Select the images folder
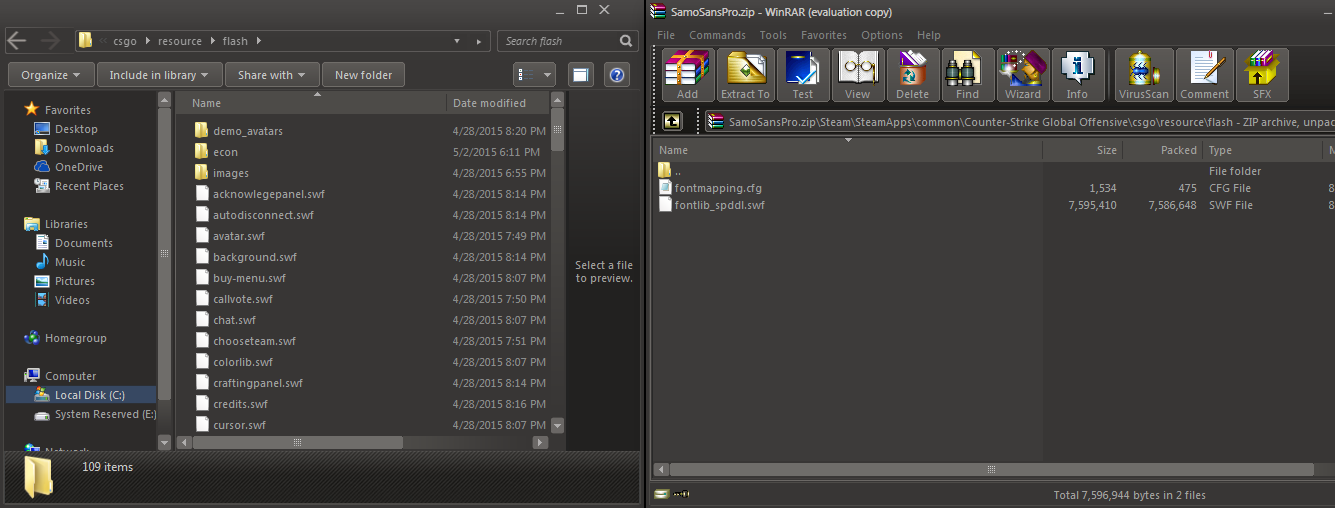This screenshot has height=508, width=1335. (221, 173)
